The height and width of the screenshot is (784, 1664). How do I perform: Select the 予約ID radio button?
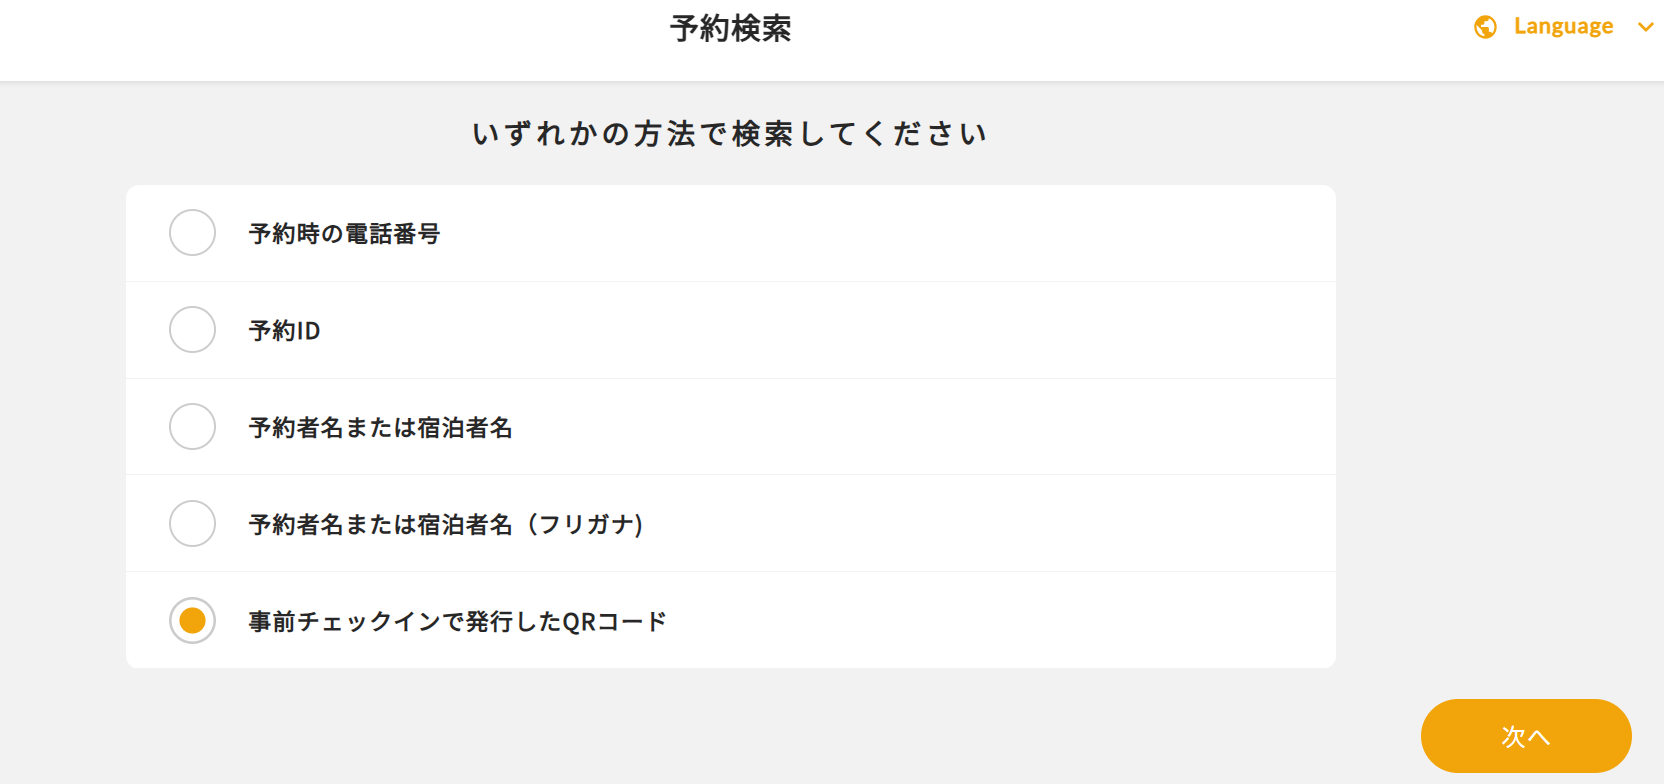tap(192, 330)
